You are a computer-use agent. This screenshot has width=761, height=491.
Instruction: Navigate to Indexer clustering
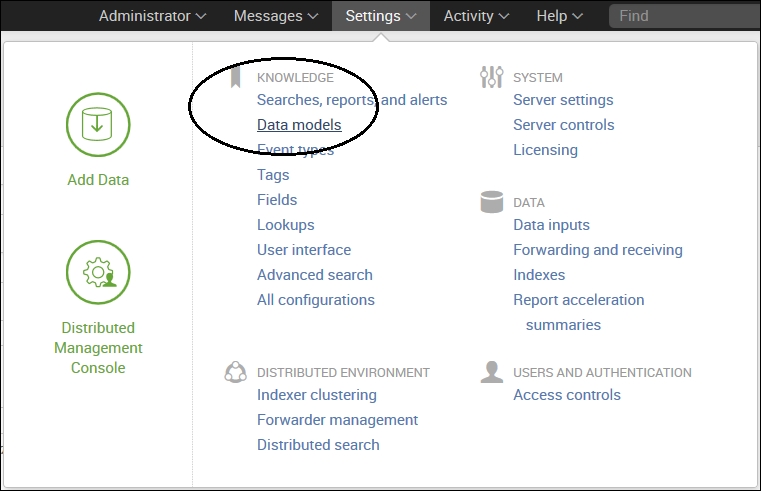[317, 395]
